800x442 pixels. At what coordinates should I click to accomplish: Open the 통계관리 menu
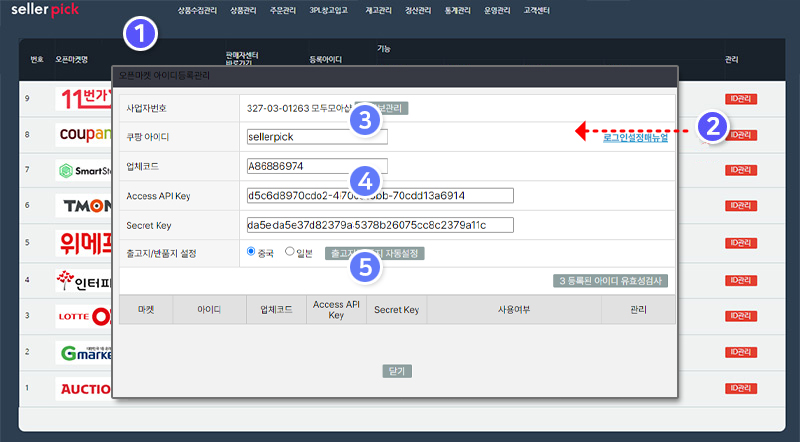click(459, 9)
